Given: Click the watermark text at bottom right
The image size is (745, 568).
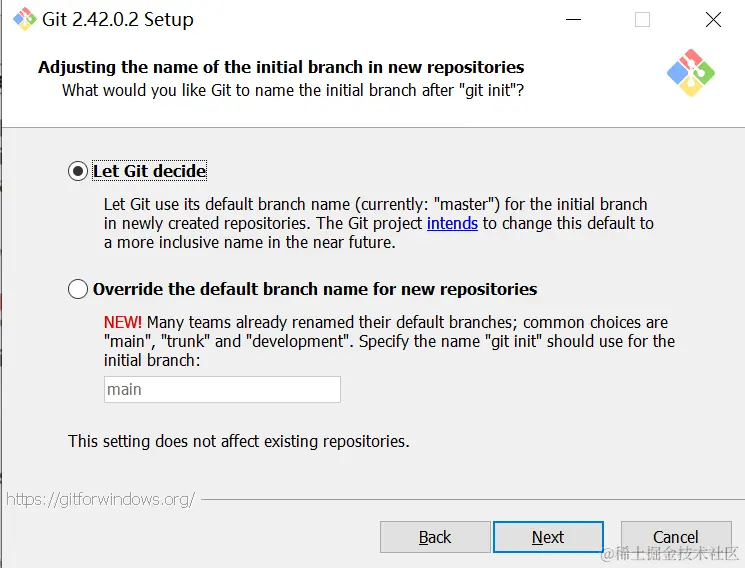Looking at the screenshot, I should coord(677,553).
